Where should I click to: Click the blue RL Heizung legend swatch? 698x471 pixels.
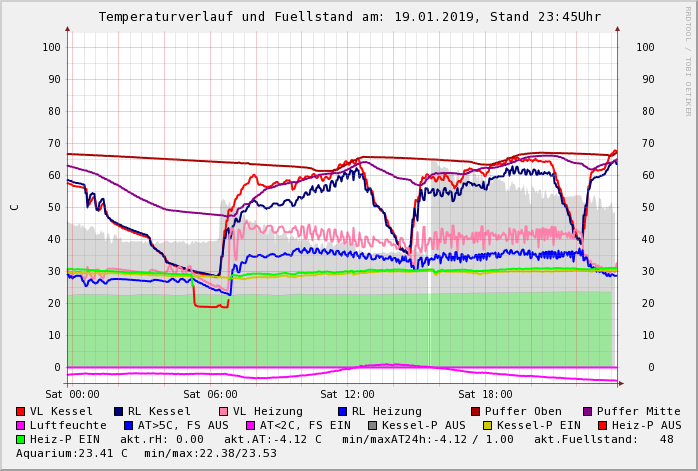(x=342, y=412)
